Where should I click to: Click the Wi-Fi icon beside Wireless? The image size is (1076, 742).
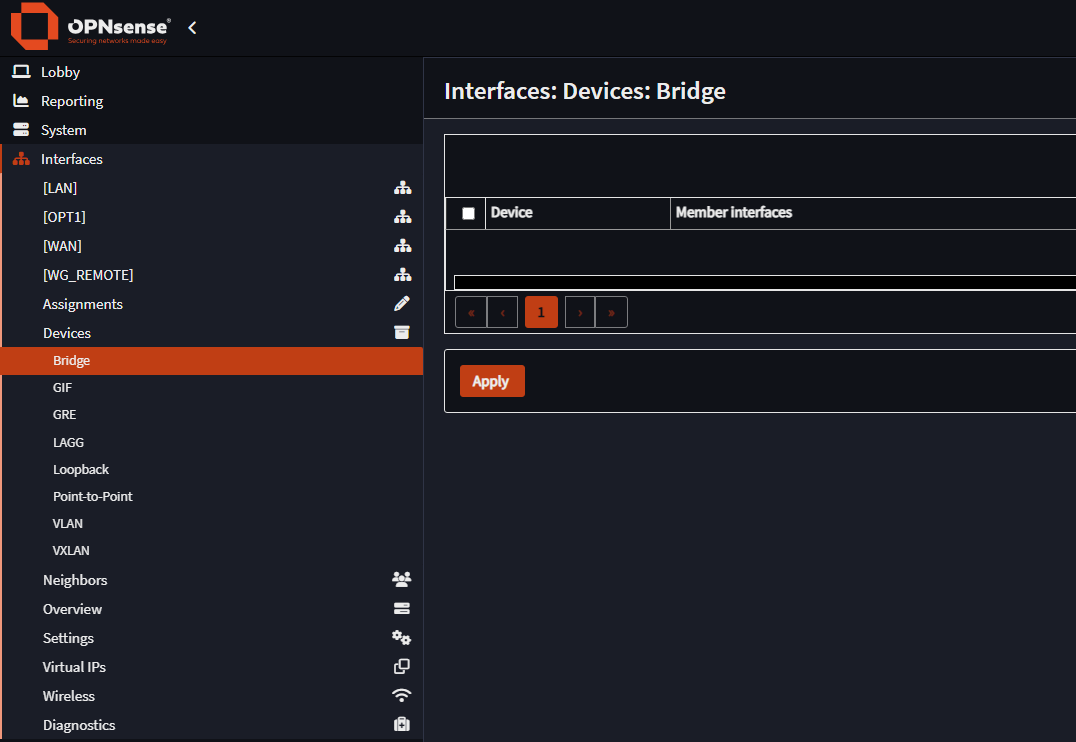pyautogui.click(x=402, y=695)
